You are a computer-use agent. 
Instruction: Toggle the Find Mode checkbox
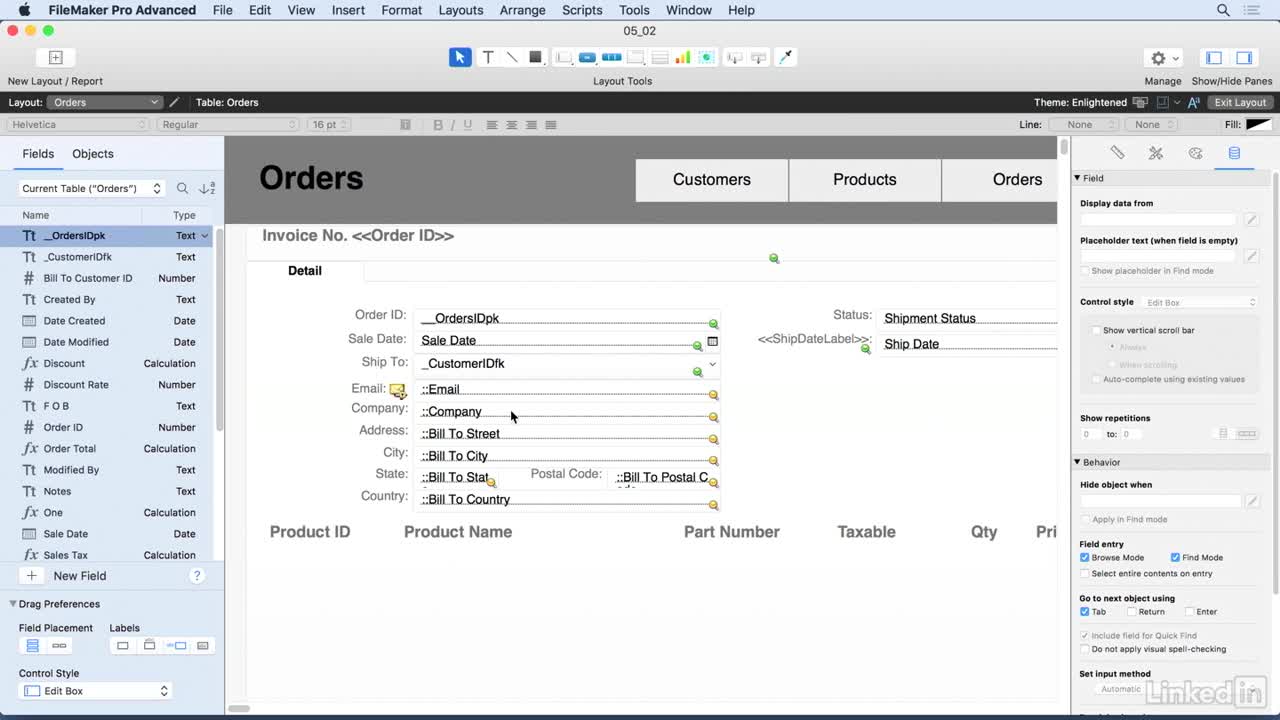[x=1175, y=557]
